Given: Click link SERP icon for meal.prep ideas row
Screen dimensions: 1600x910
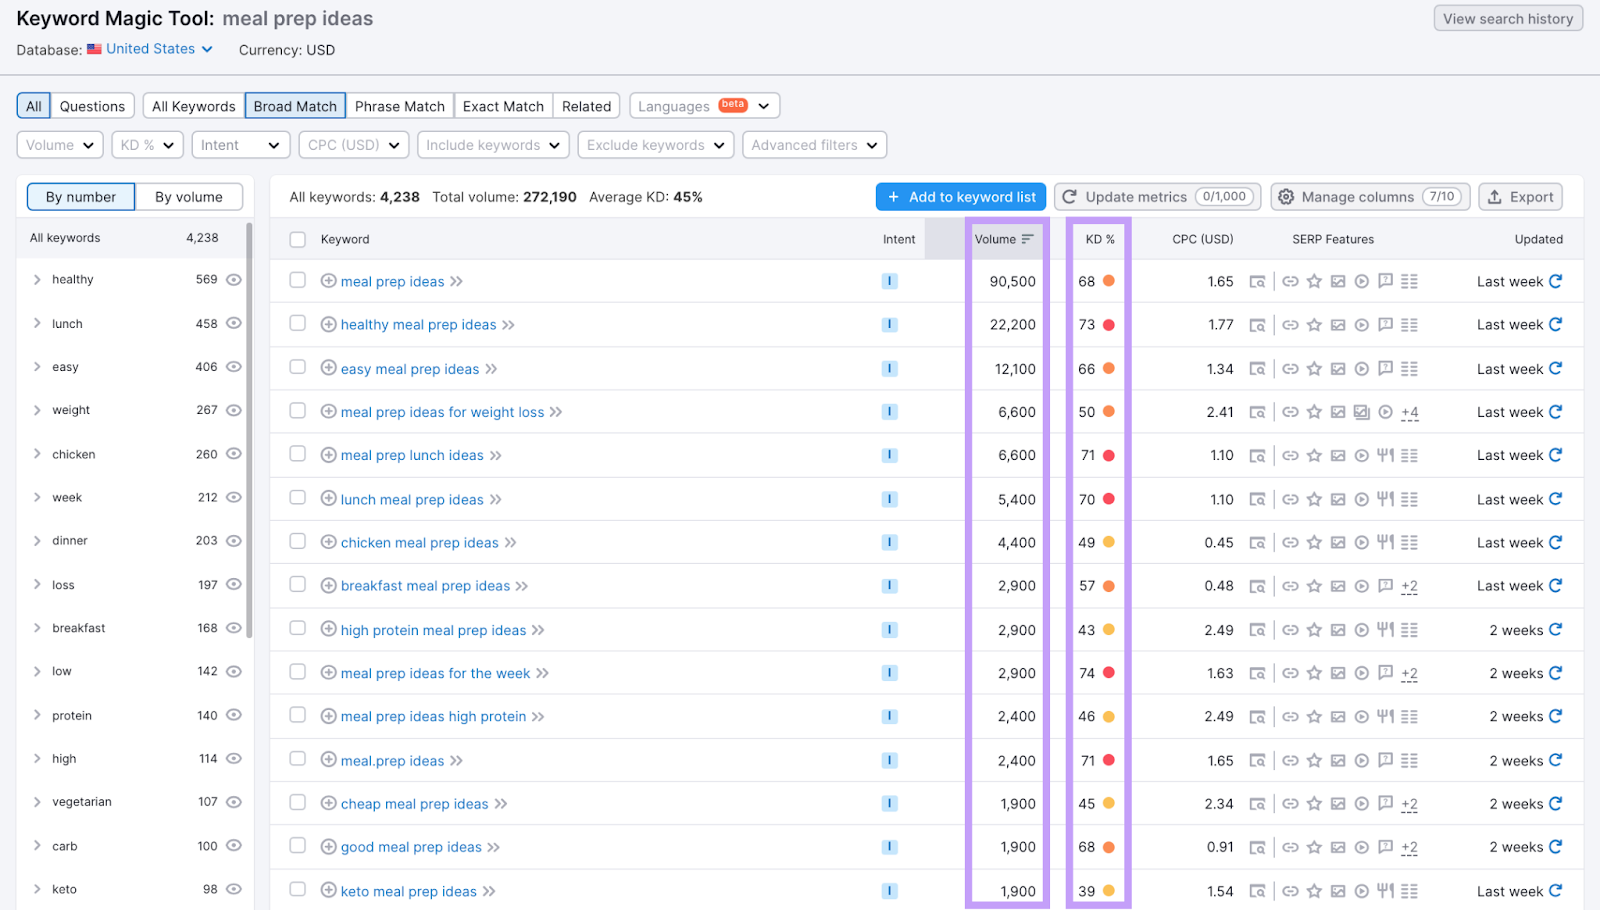Looking at the screenshot, I should [1290, 761].
